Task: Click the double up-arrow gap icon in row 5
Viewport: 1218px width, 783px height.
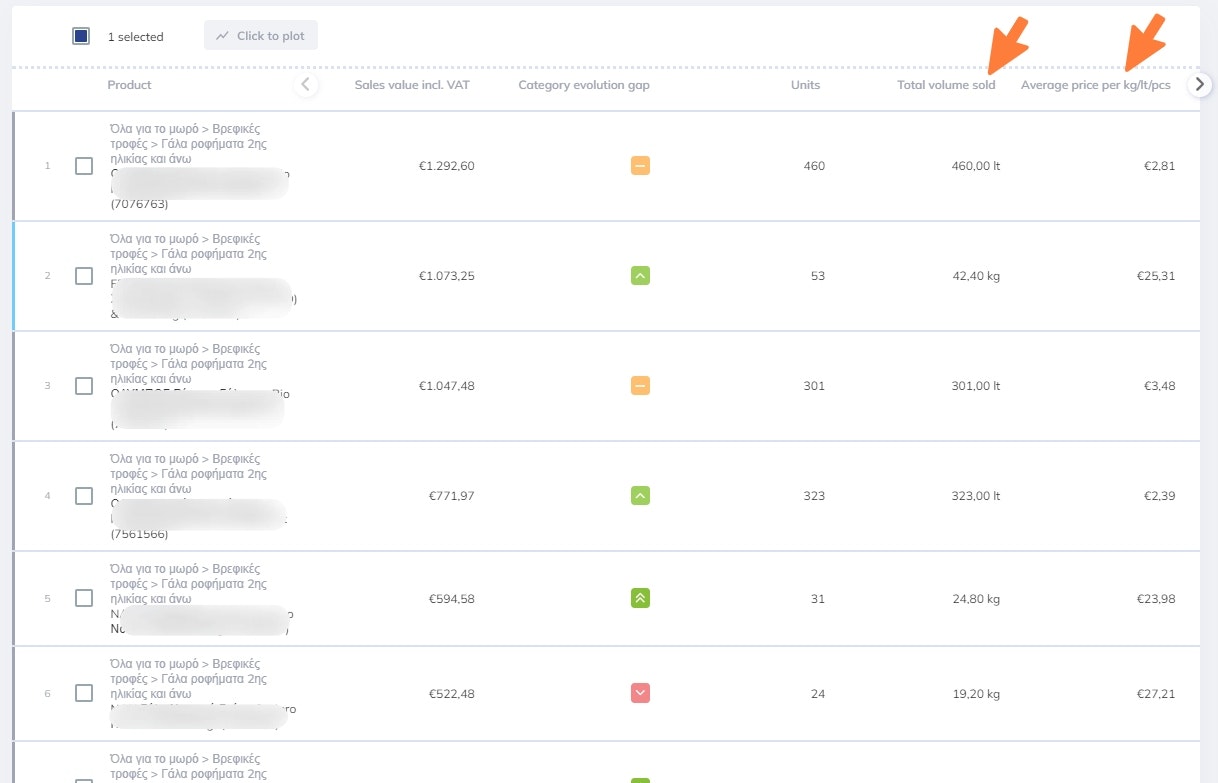Action: (x=640, y=599)
